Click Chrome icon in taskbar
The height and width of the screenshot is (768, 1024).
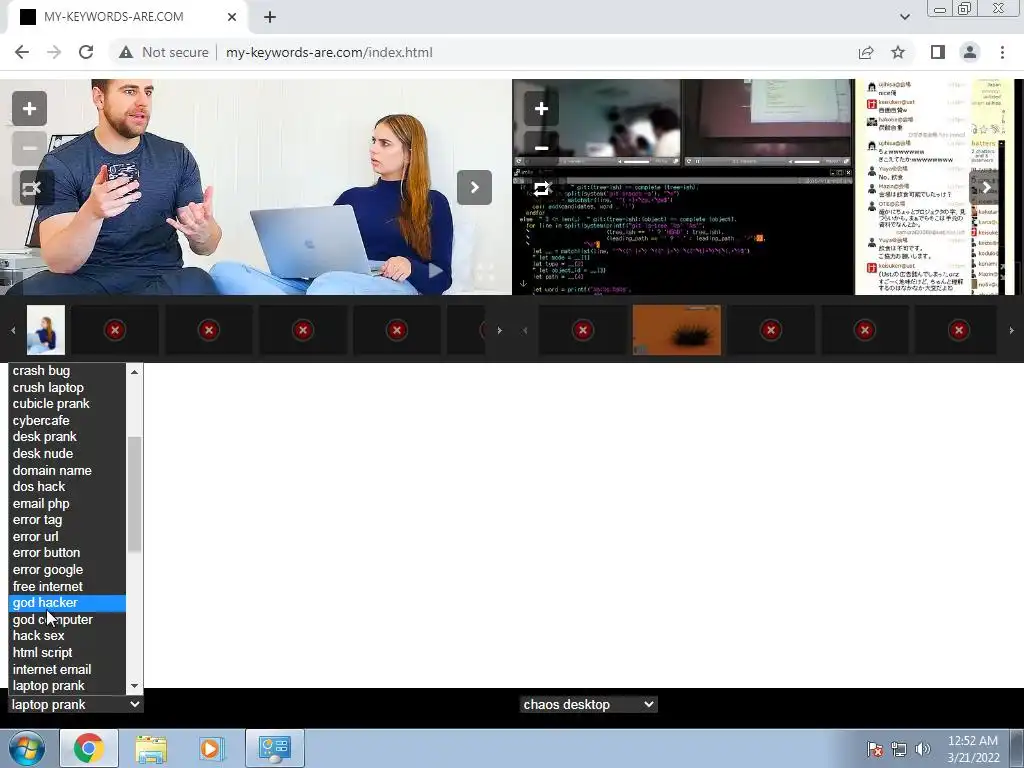tap(89, 748)
